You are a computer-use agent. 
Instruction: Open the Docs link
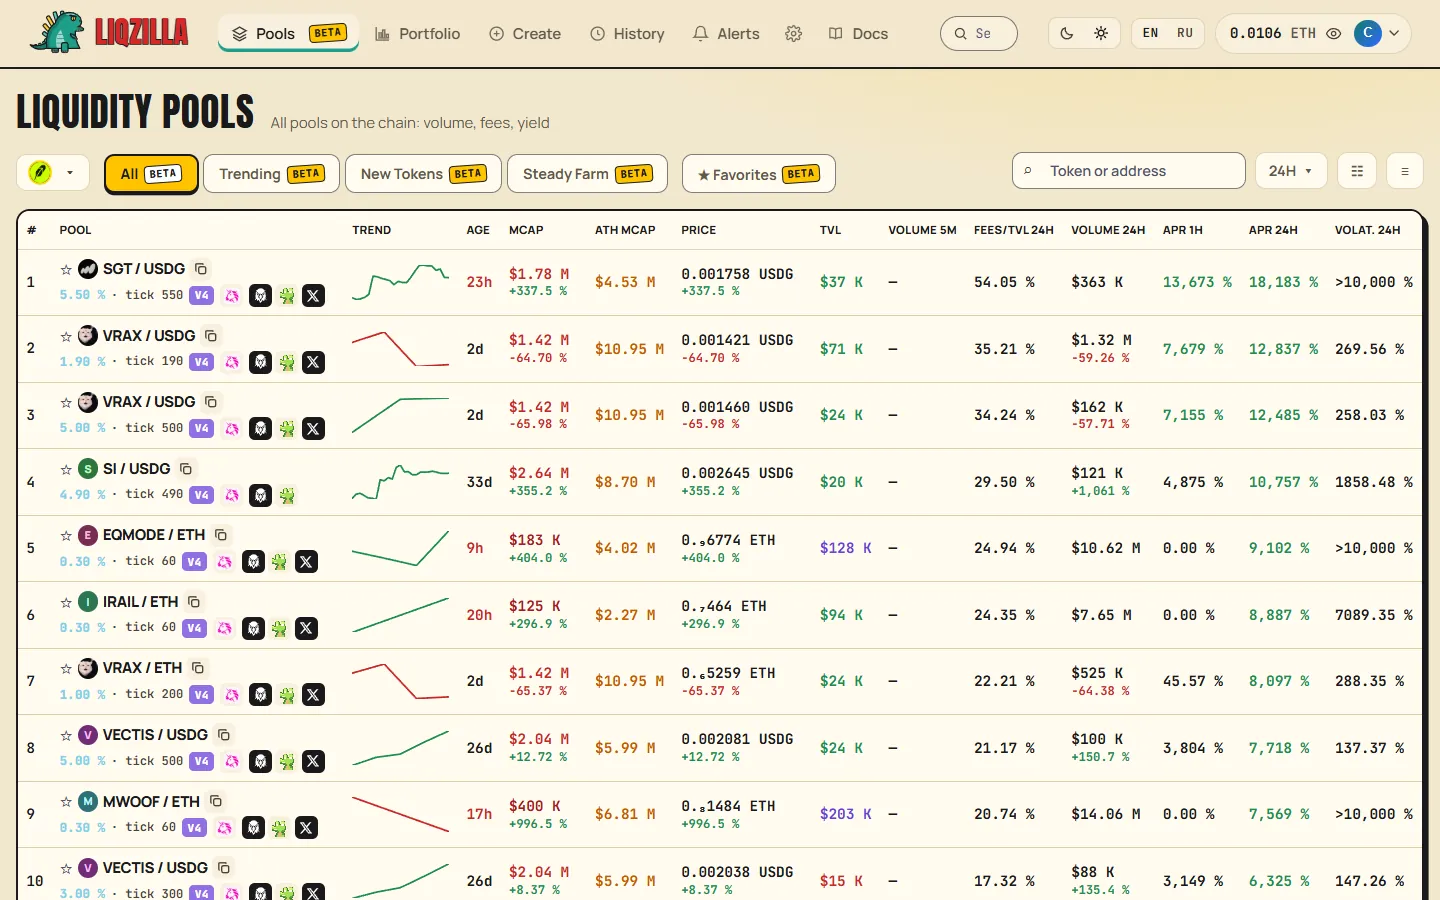tap(859, 34)
